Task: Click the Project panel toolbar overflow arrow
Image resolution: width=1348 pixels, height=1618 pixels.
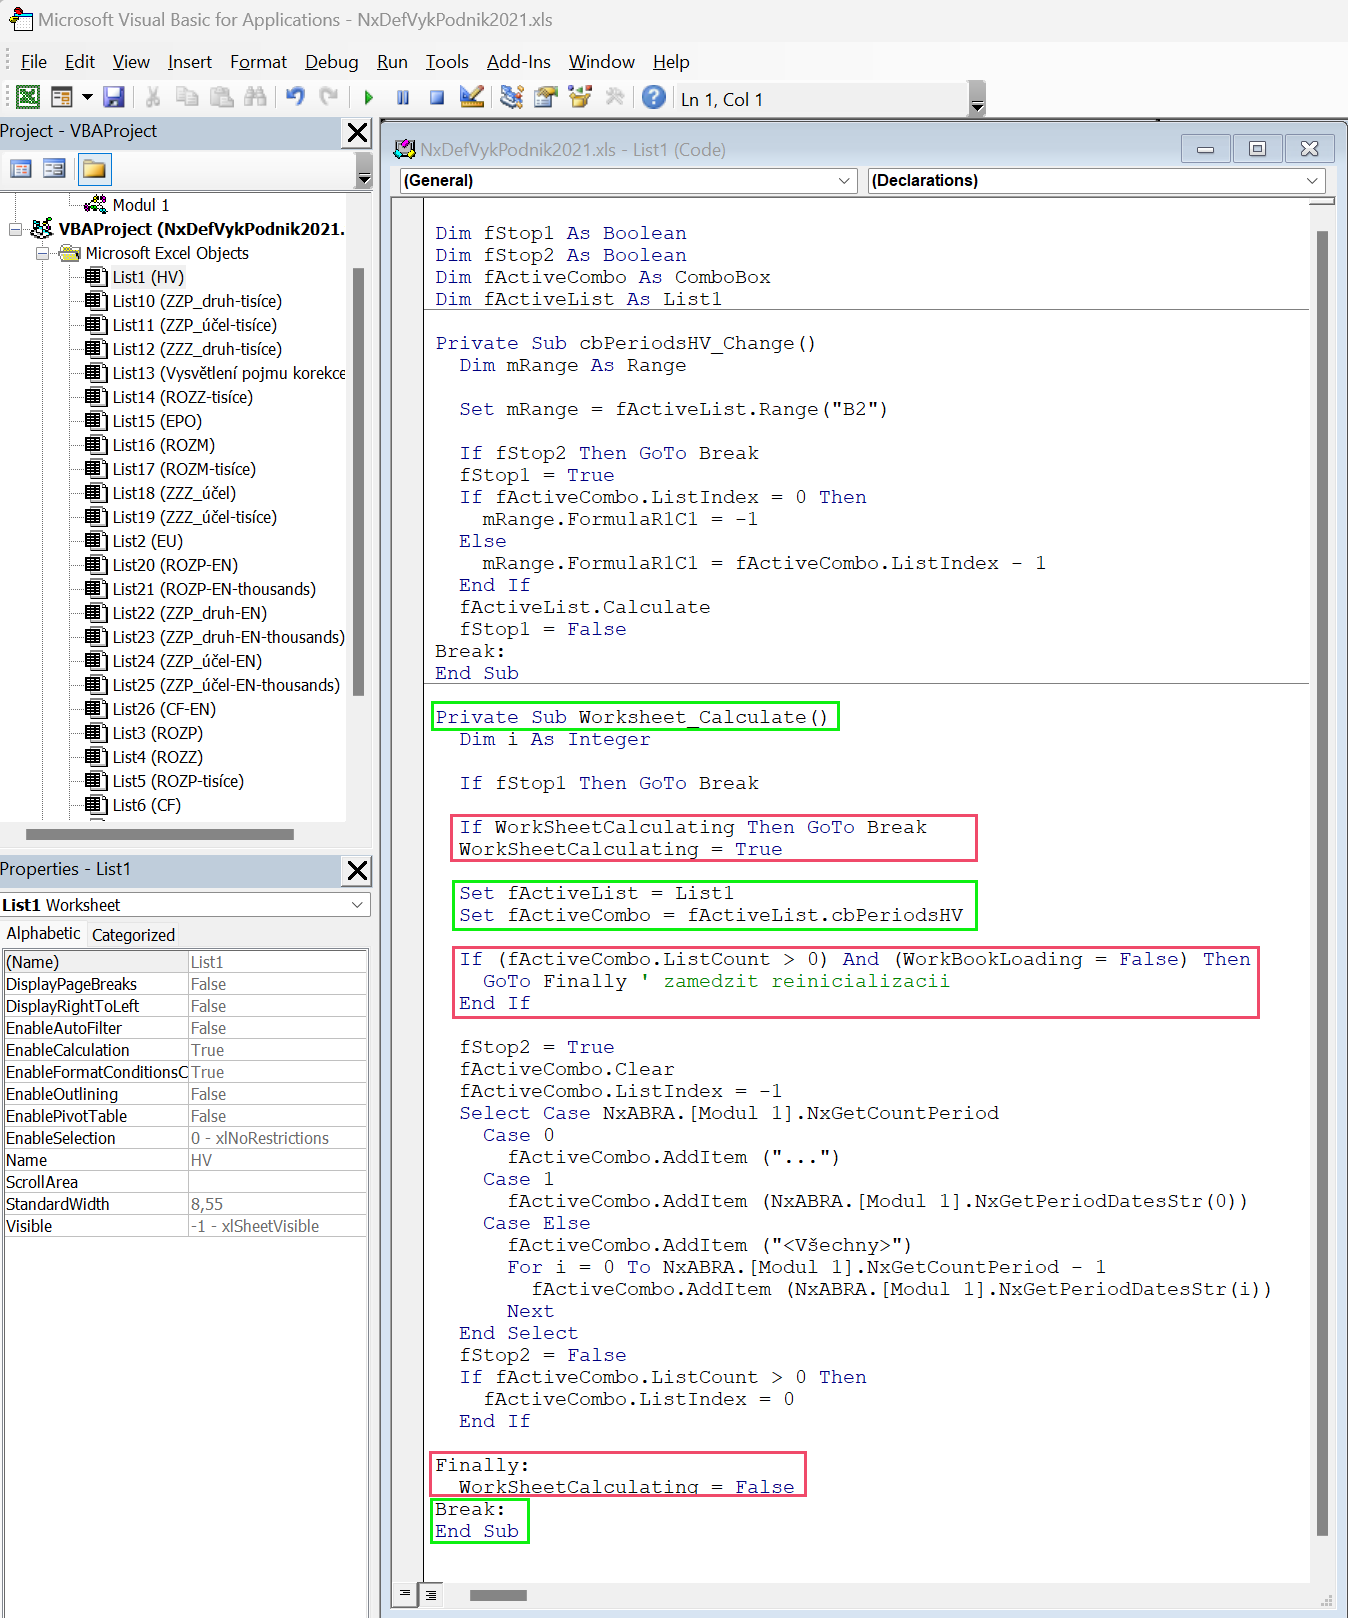Action: (x=364, y=170)
